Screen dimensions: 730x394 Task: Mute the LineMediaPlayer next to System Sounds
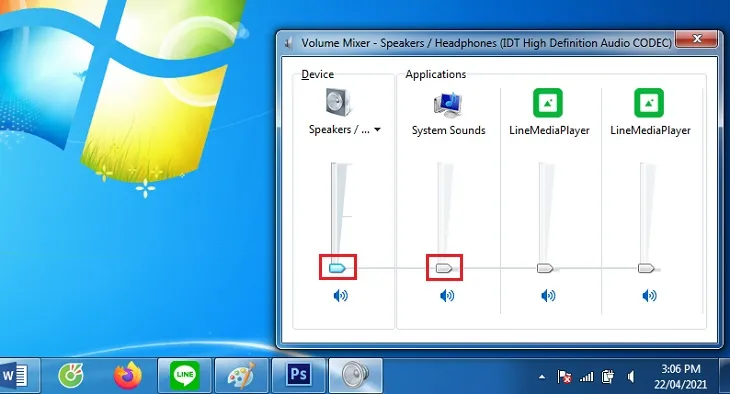pyautogui.click(x=548, y=295)
